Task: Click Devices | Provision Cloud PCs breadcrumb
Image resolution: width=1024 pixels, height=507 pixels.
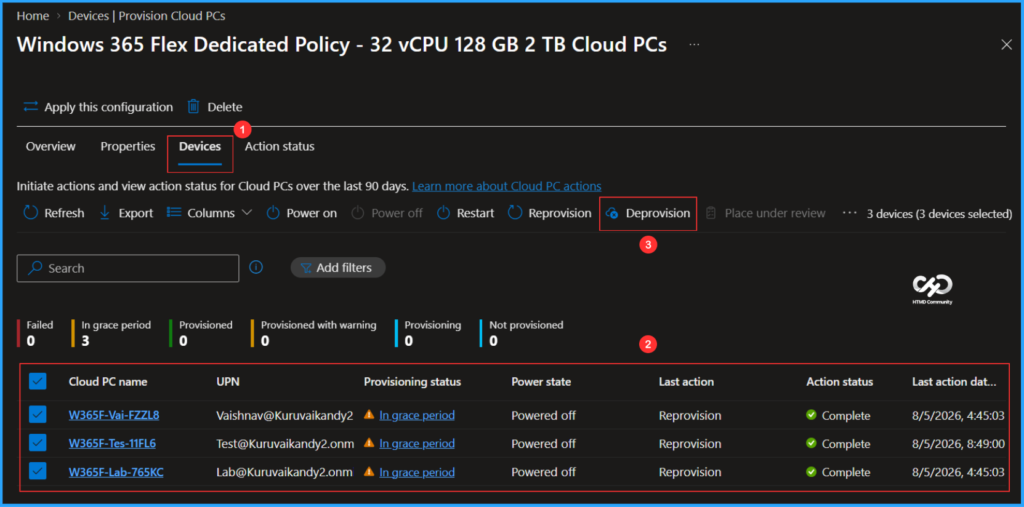Action: [x=147, y=16]
